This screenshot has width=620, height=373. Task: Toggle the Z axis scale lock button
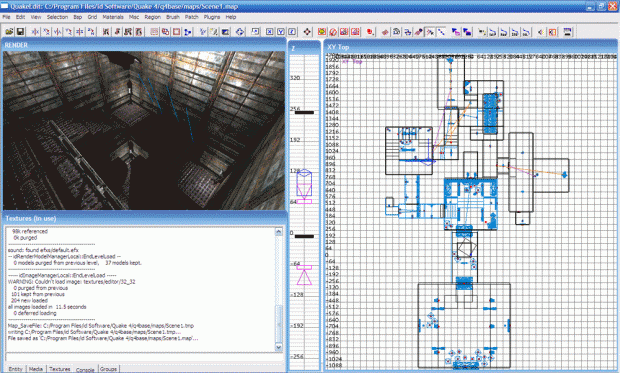292,32
